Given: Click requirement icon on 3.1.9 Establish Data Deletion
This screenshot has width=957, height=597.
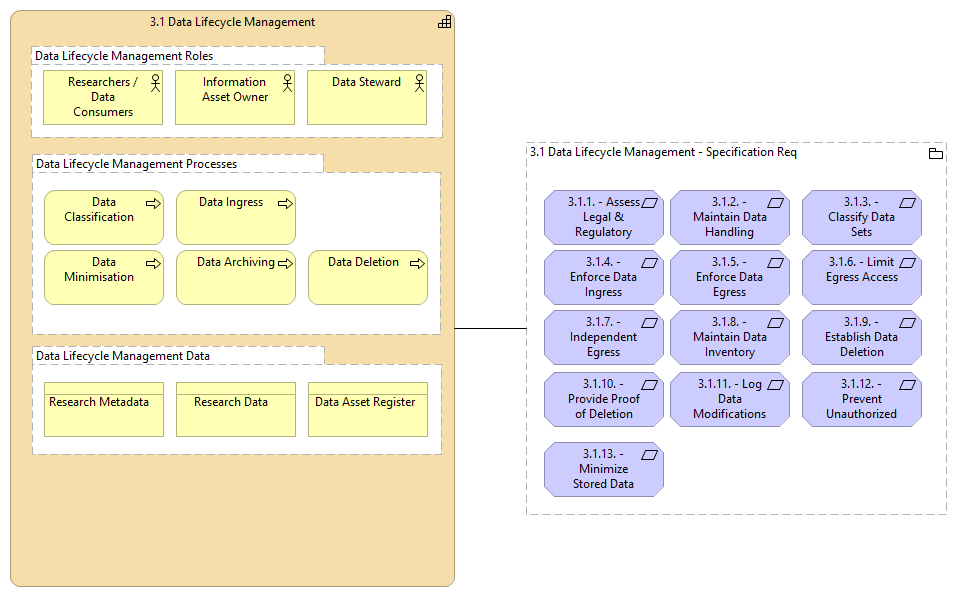Looking at the screenshot, I should click(908, 322).
